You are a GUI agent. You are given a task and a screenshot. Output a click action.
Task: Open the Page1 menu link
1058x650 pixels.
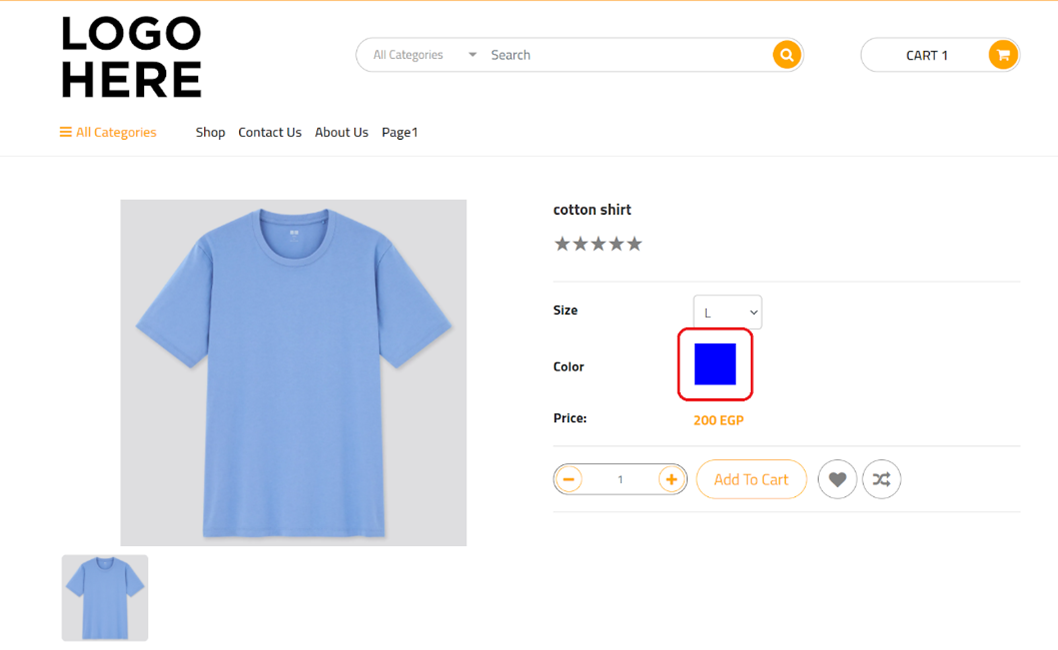click(x=399, y=132)
